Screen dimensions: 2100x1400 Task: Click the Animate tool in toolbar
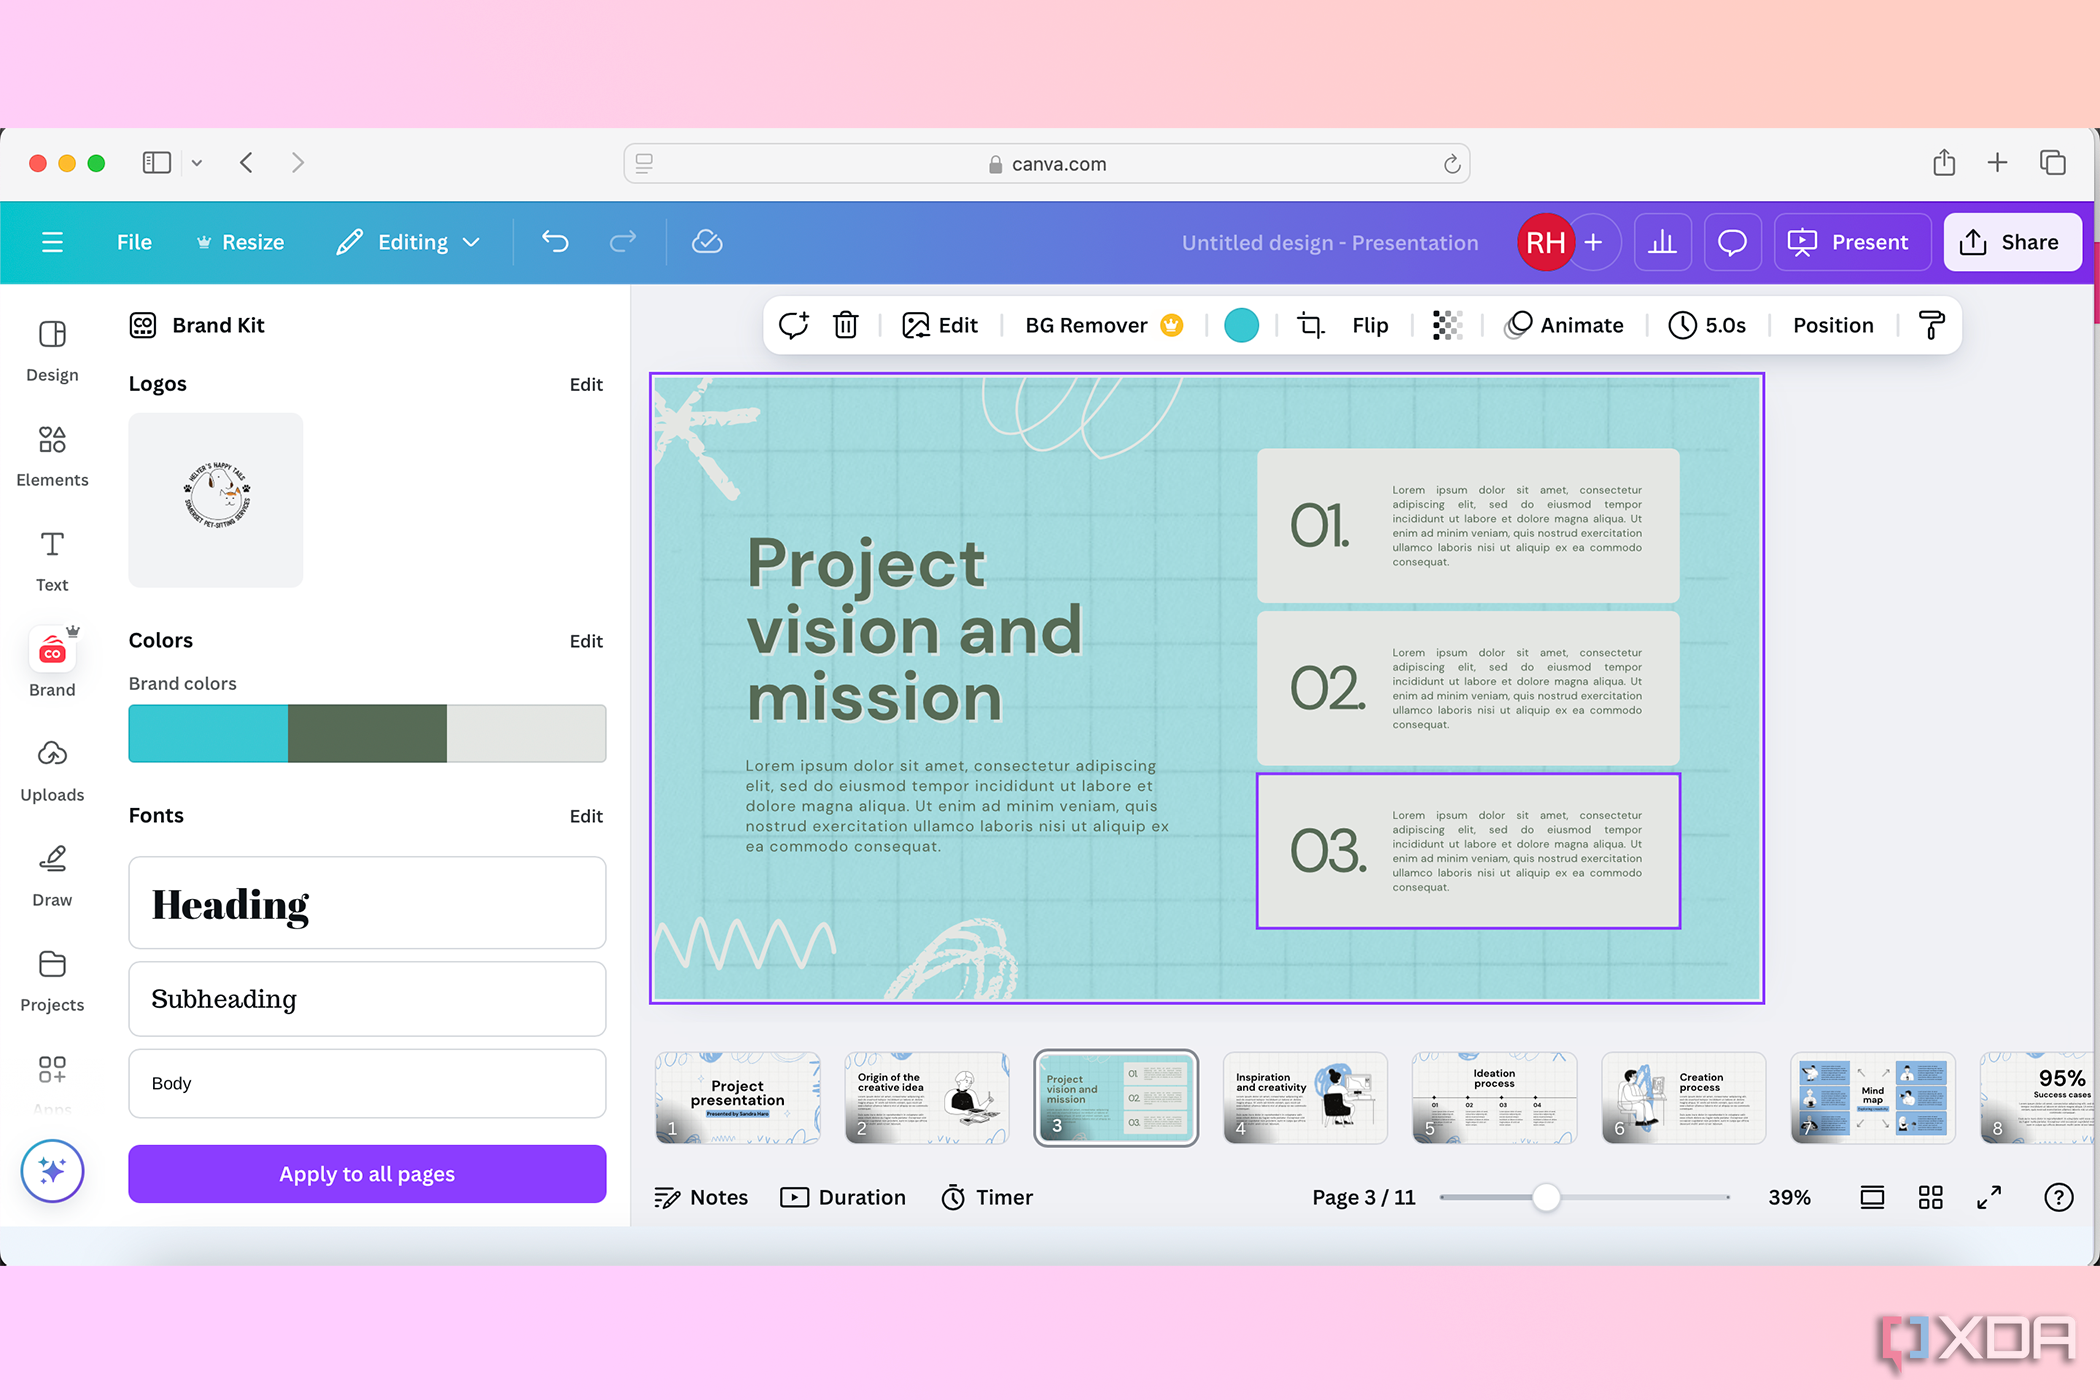(1566, 323)
